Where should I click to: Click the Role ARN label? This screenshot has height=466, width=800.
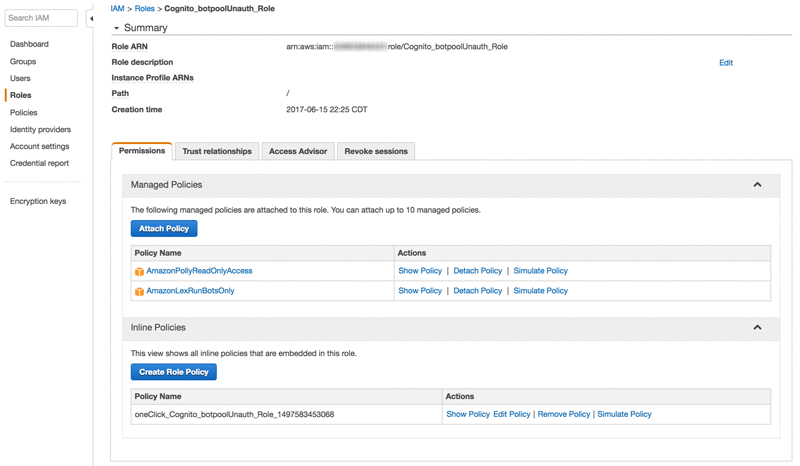pyautogui.click(x=130, y=46)
